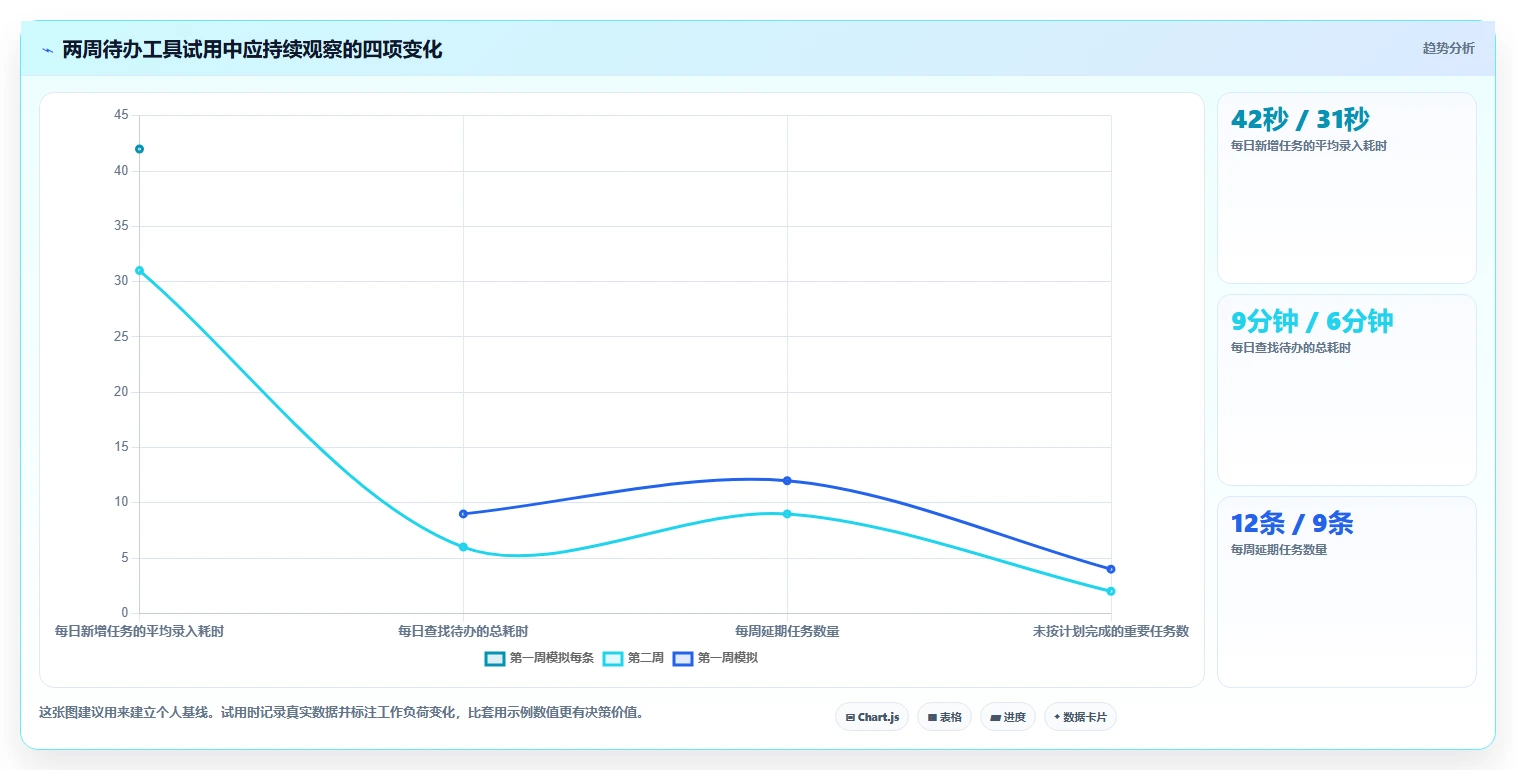1516x770 pixels.
Task: Click the blue point at 4 on 未按计划完成的重要任务数
Action: pyautogui.click(x=1111, y=569)
